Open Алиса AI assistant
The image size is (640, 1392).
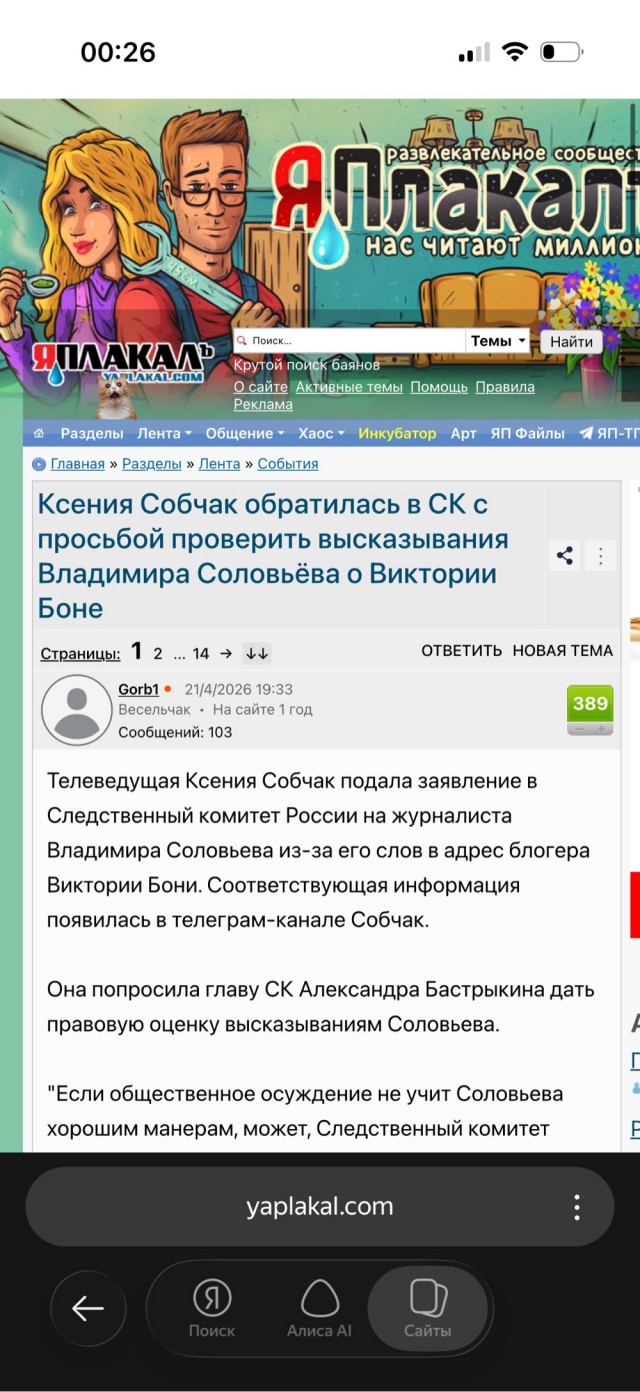point(319,1309)
